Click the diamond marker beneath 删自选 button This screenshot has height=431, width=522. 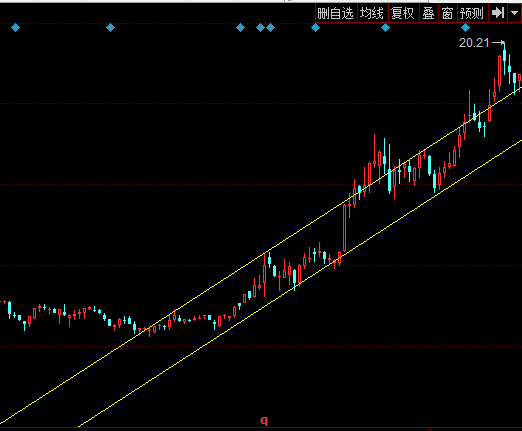point(315,28)
